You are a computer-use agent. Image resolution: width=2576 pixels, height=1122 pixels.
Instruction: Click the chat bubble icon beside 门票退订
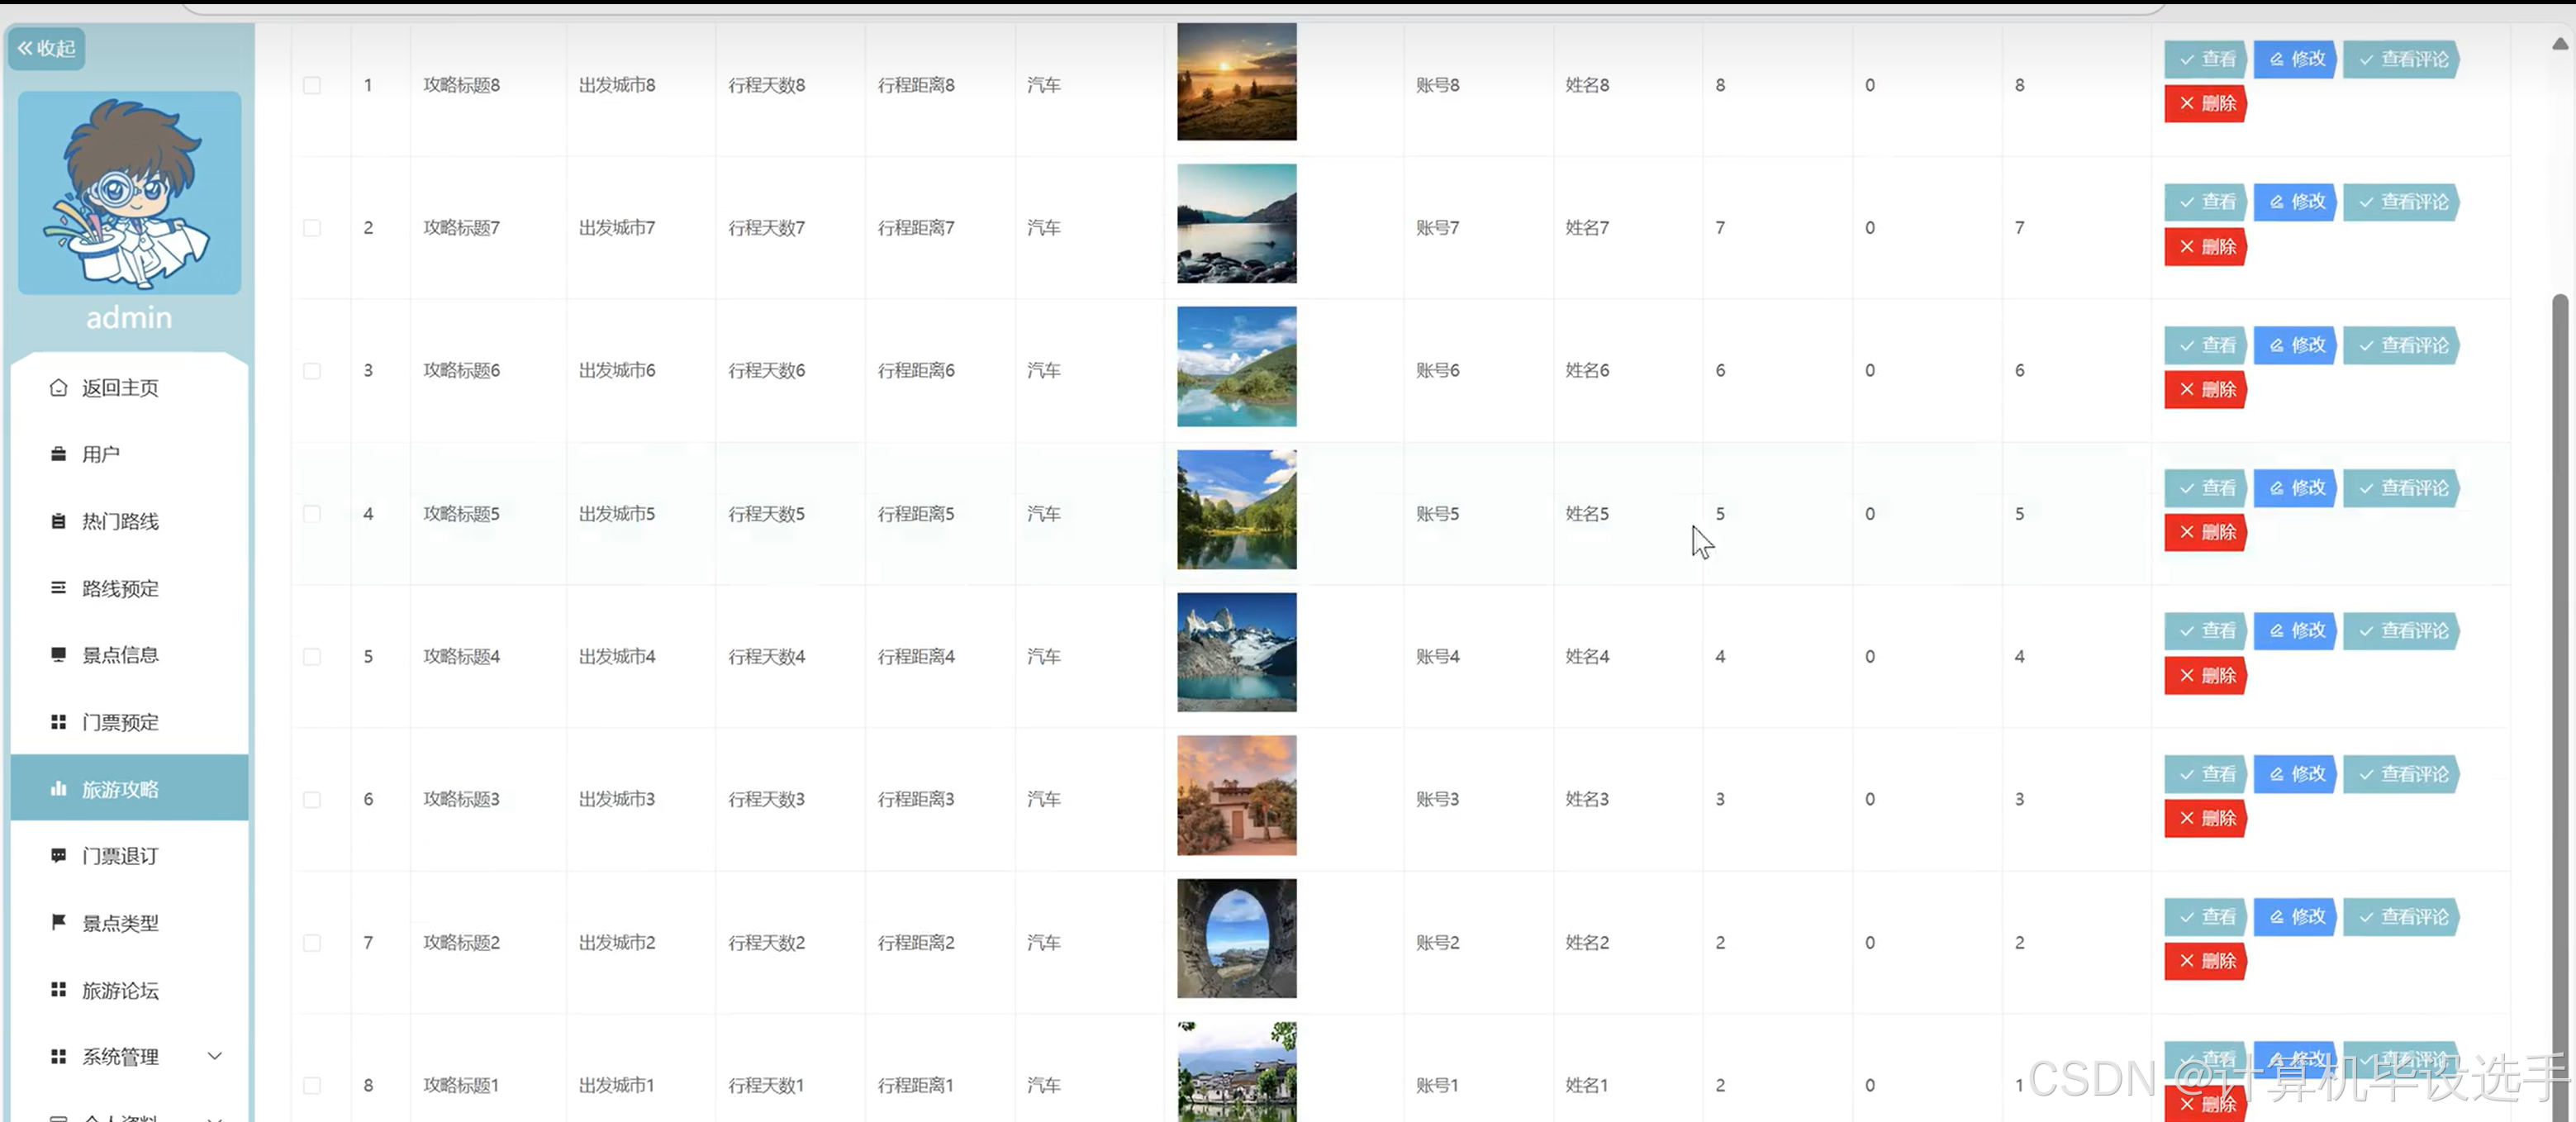[58, 856]
